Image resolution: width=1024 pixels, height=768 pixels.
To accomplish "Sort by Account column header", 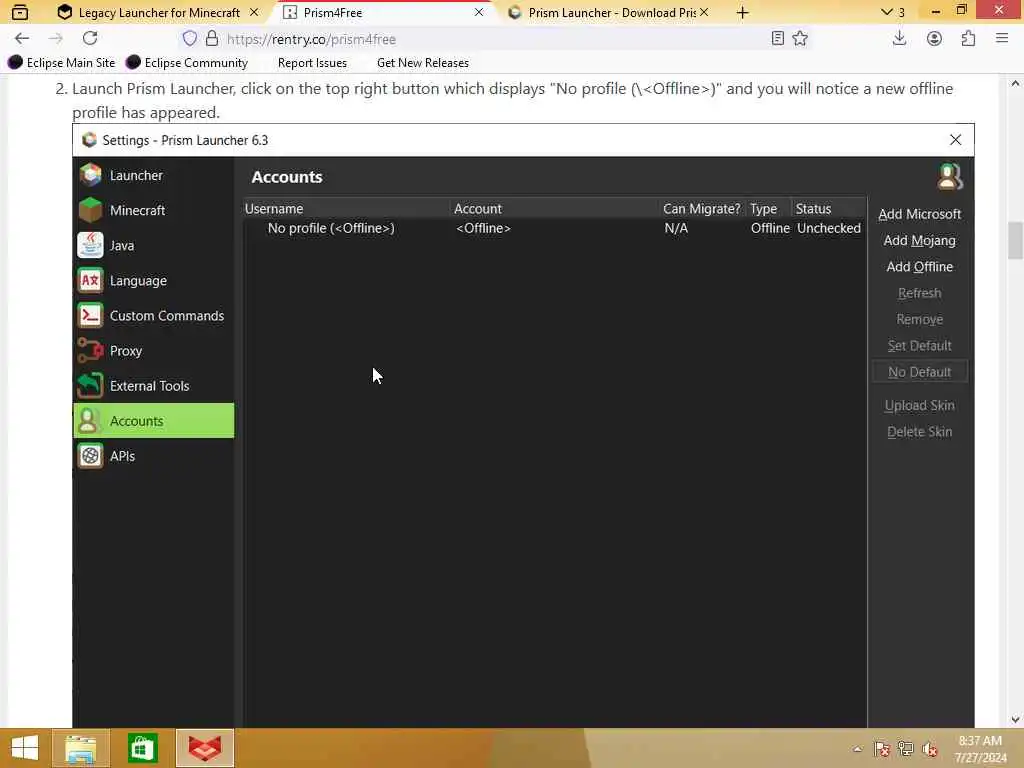I will point(554,208).
